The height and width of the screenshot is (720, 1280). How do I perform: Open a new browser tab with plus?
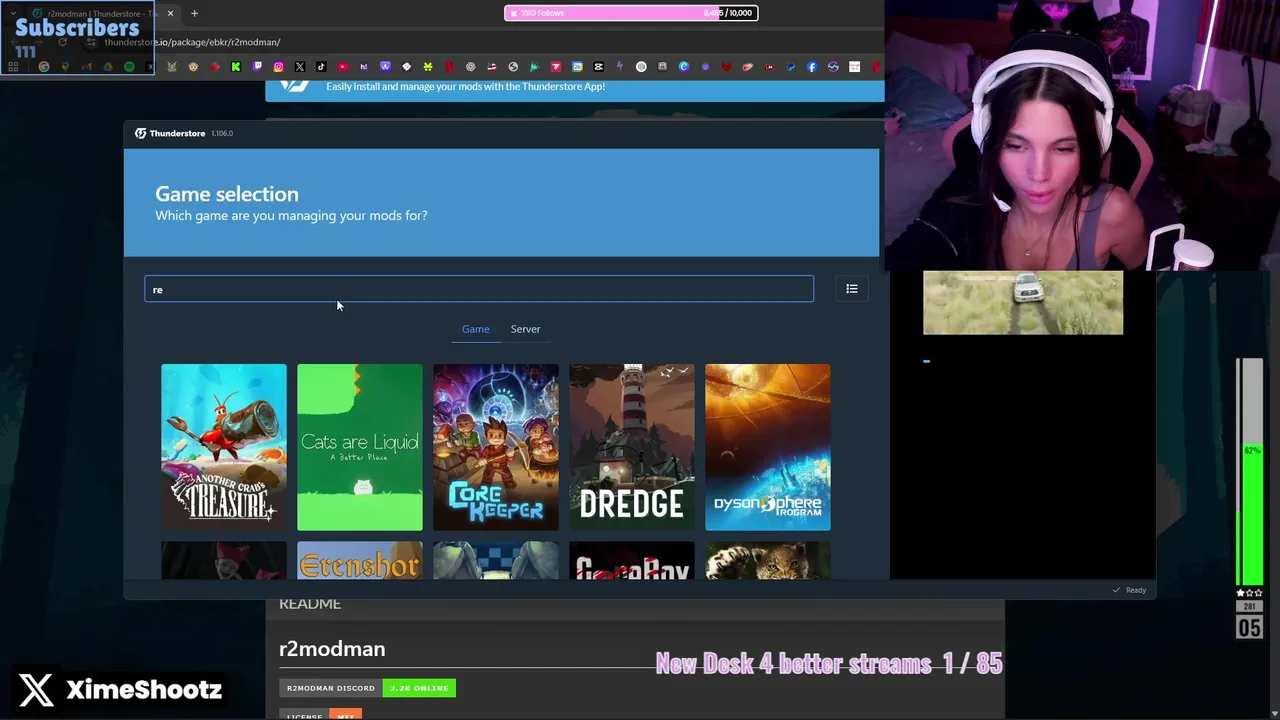[x=194, y=13]
